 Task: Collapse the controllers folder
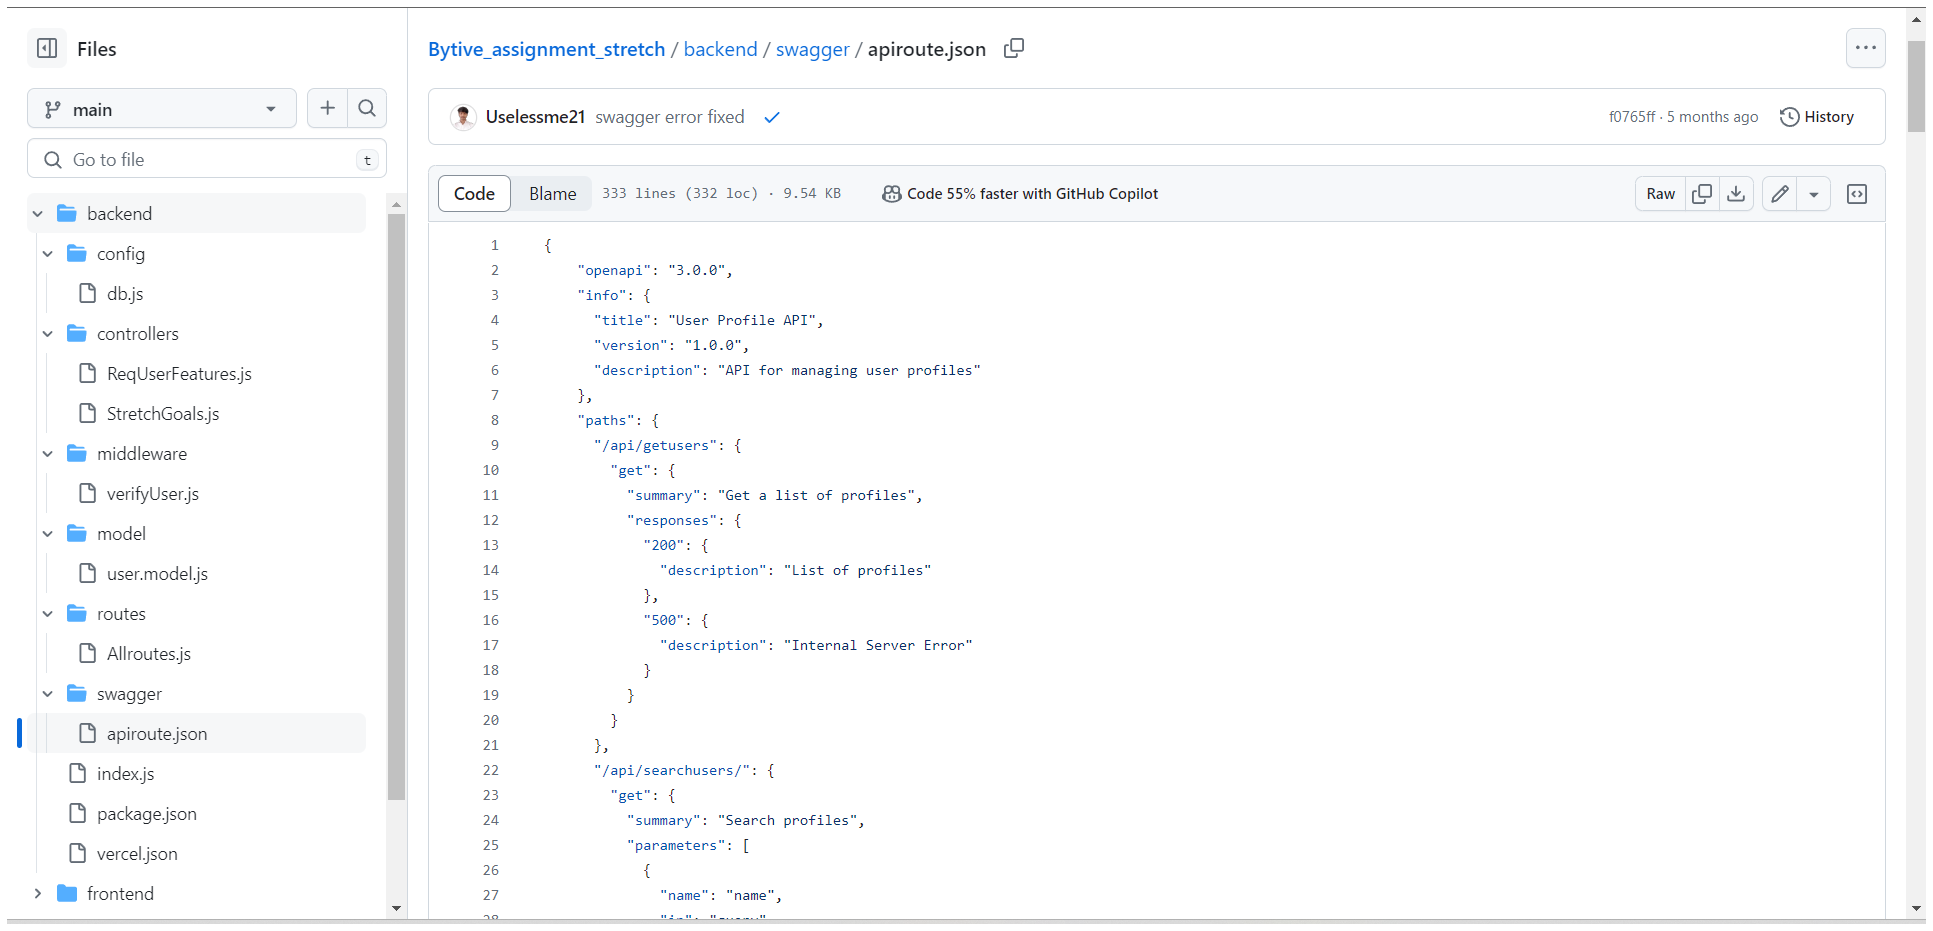pyautogui.click(x=48, y=333)
